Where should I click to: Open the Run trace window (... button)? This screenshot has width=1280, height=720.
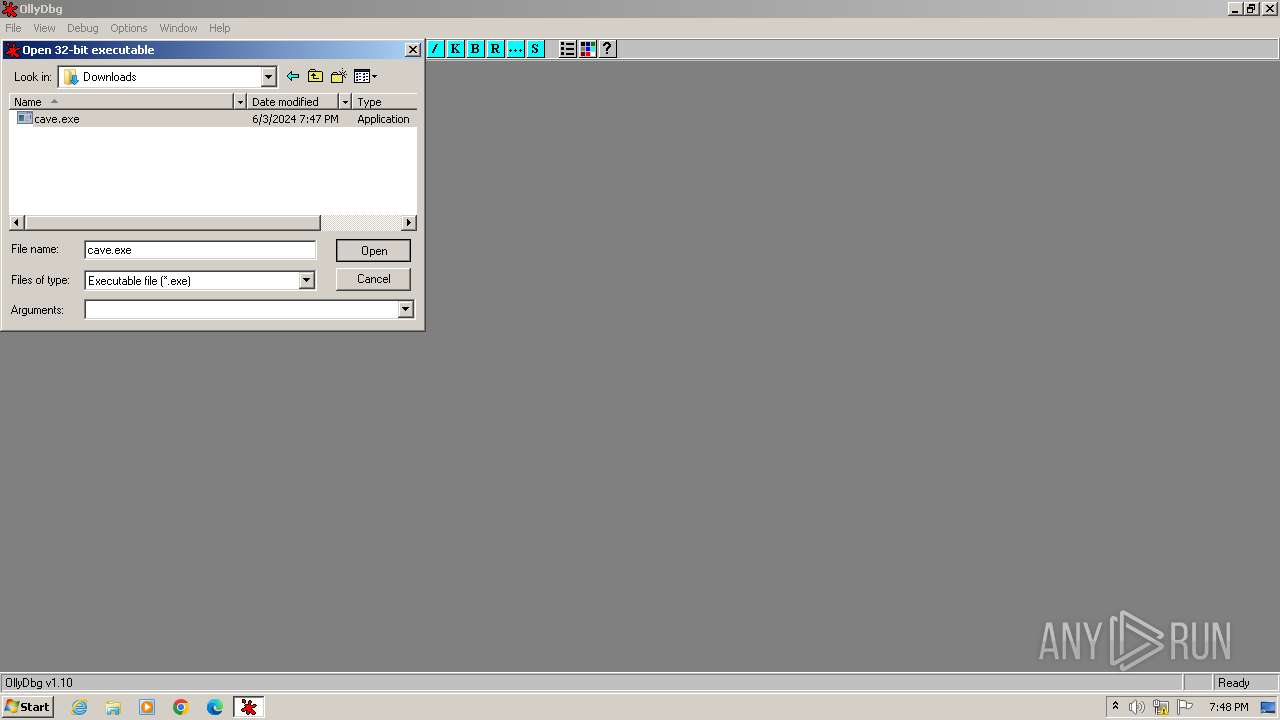click(516, 49)
